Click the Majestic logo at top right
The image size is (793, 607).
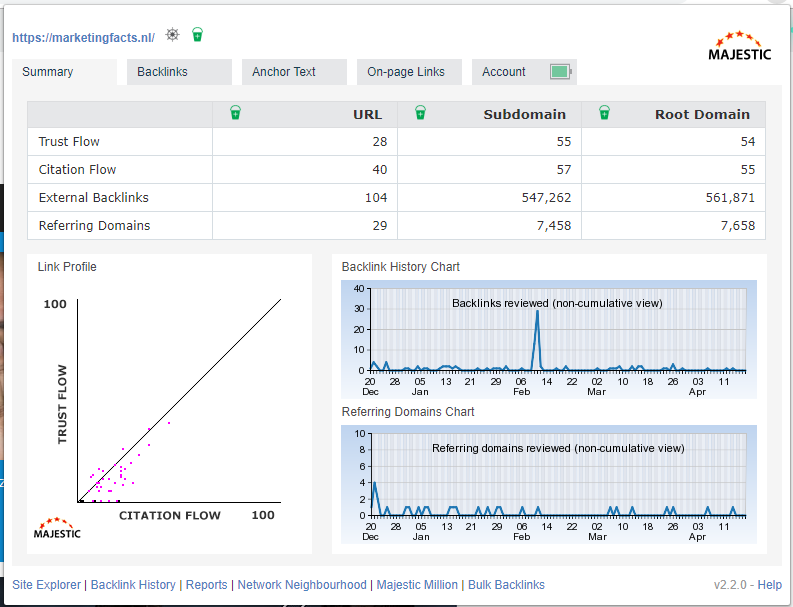click(x=739, y=47)
